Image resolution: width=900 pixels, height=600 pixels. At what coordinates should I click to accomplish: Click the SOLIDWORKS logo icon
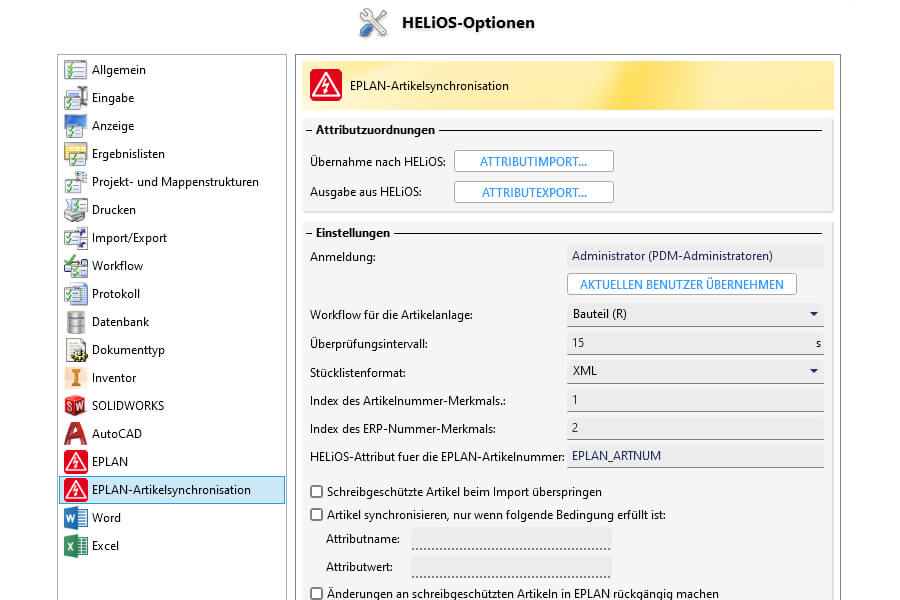click(75, 406)
